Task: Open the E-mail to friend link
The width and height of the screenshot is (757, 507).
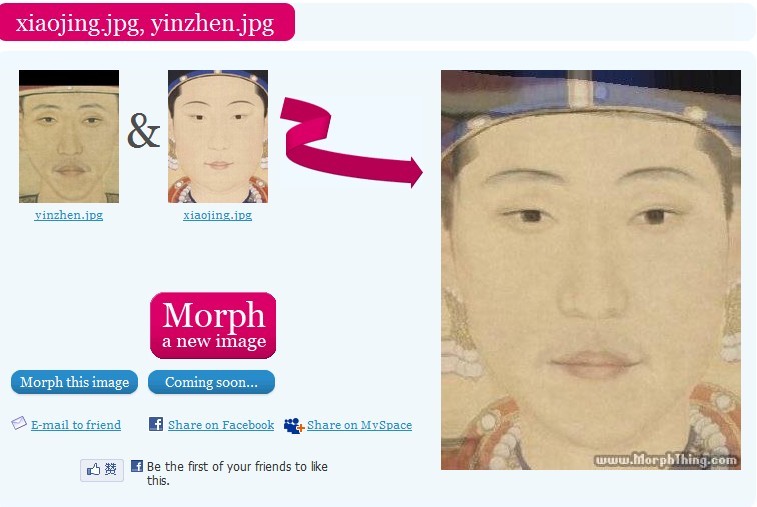Action: point(76,425)
